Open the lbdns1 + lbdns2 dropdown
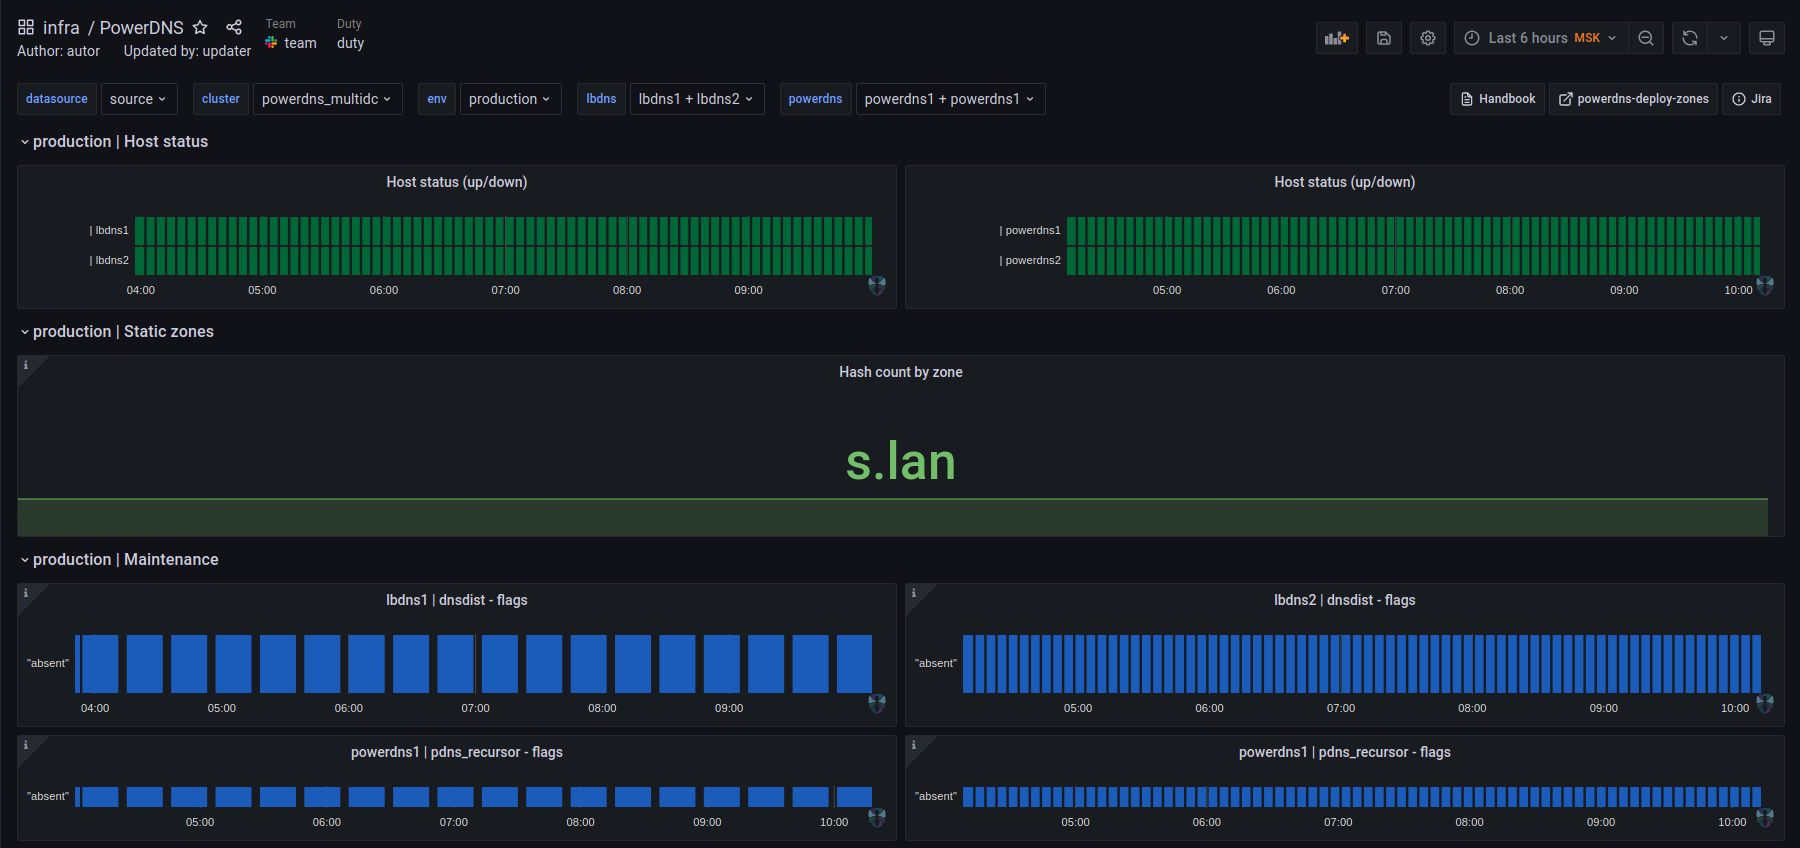1800x848 pixels. pyautogui.click(x=697, y=99)
